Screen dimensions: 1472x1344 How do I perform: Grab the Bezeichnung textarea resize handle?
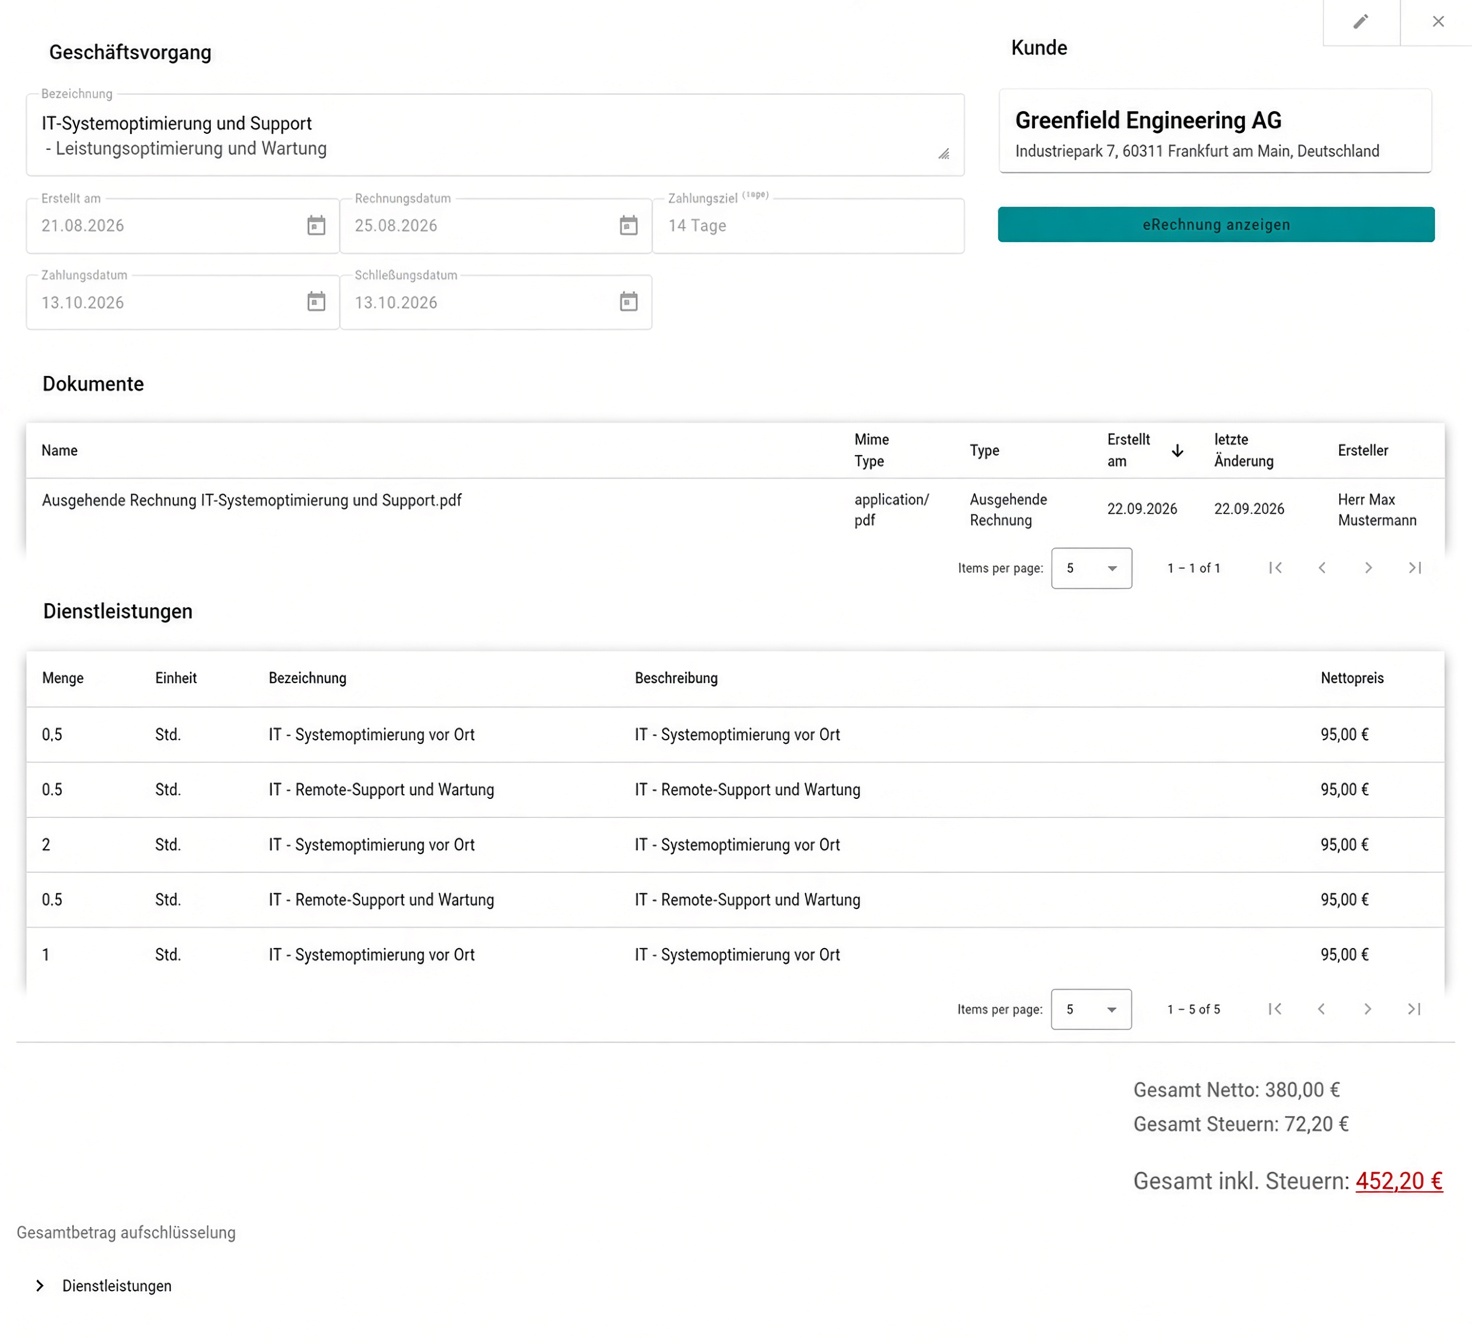coord(943,154)
